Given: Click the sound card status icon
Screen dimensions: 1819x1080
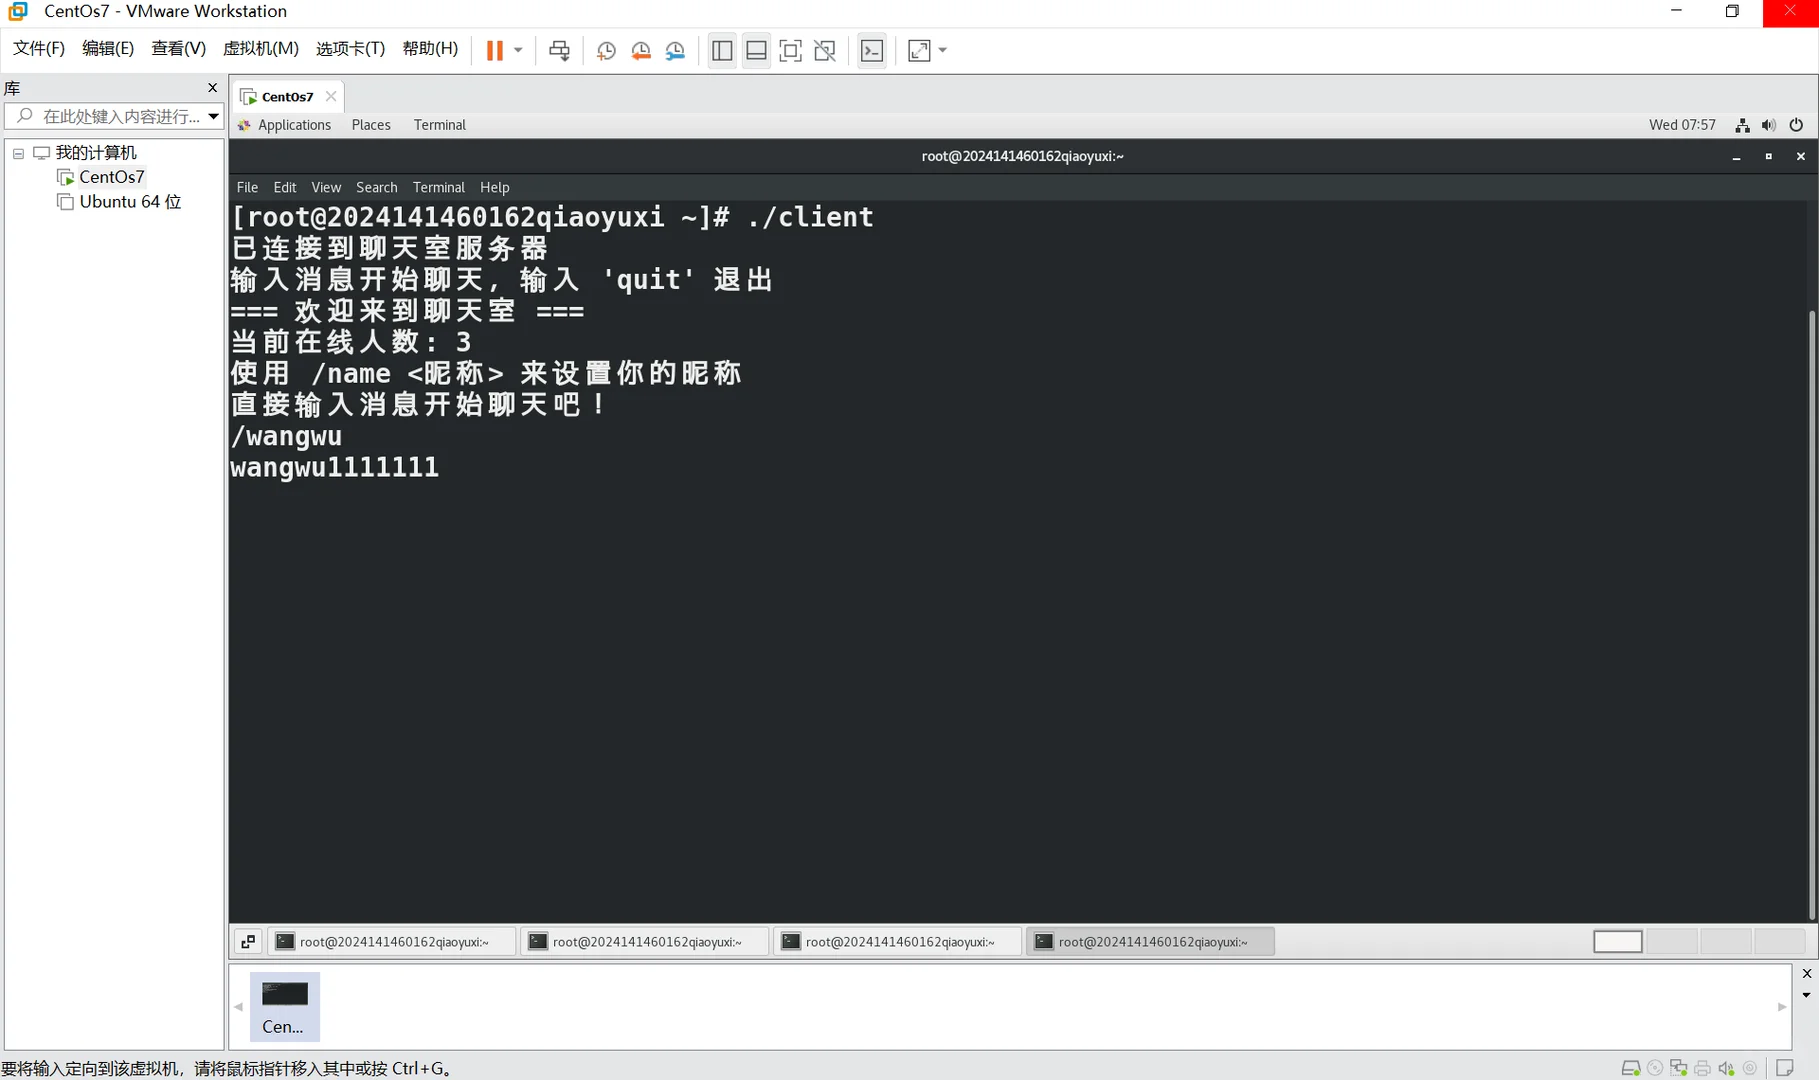Looking at the screenshot, I should 1726,1068.
